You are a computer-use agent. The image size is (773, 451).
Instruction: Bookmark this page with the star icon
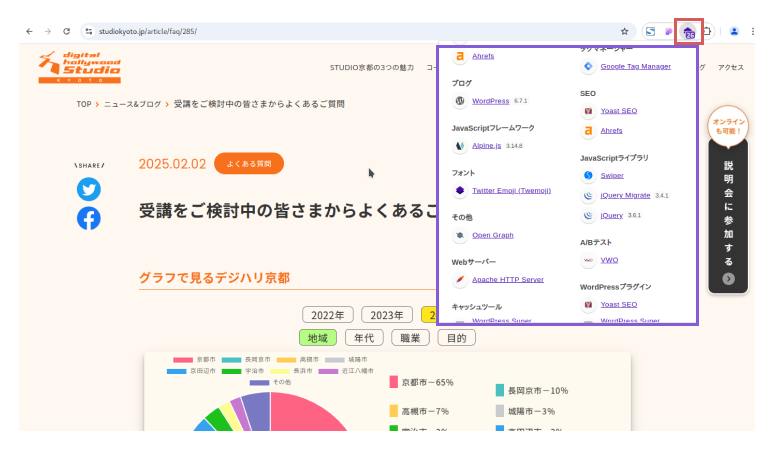pos(625,32)
